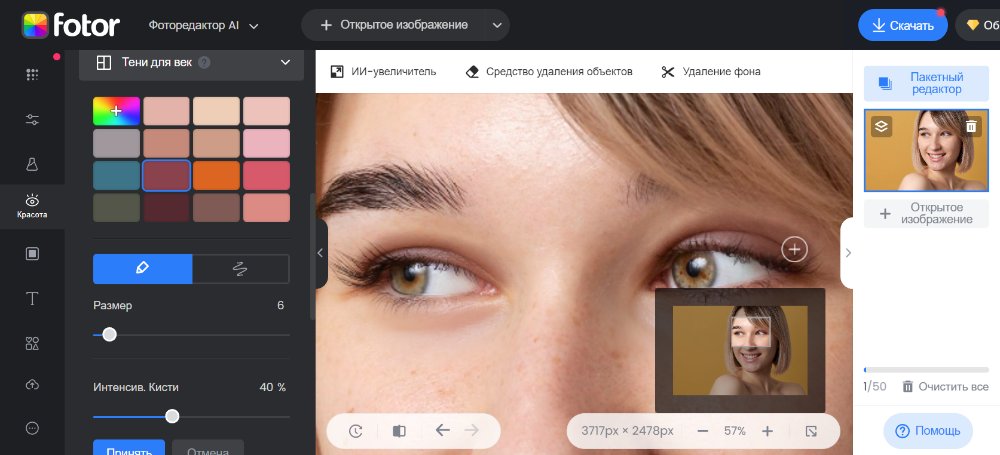This screenshot has height=455, width=1000.
Task: Select the olive green eyeshadow swatch
Action: [117, 207]
